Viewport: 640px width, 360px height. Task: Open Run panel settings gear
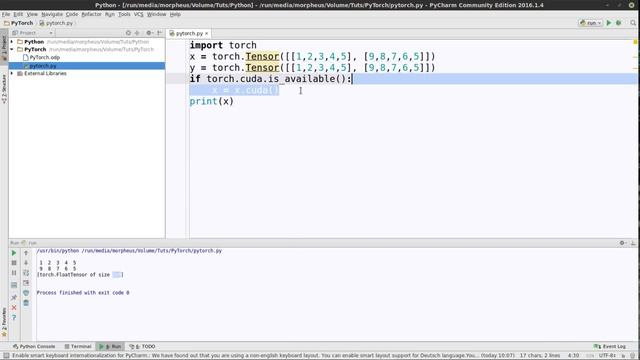[x=622, y=243]
